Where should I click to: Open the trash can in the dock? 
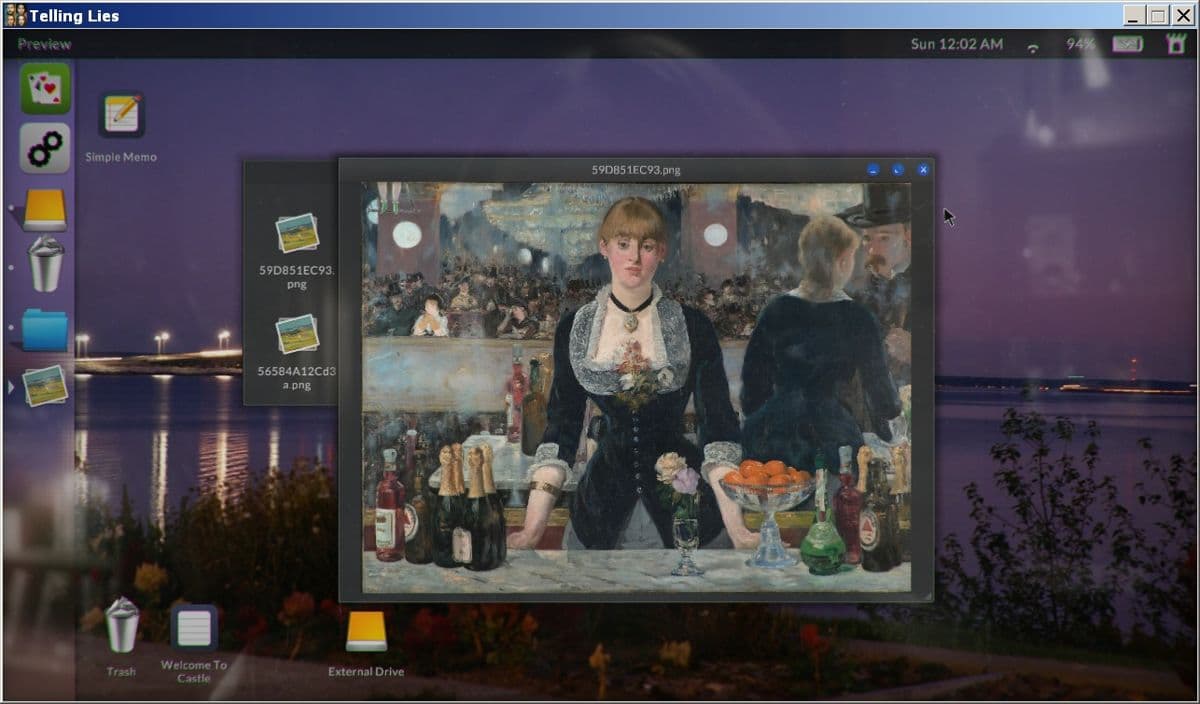point(45,265)
